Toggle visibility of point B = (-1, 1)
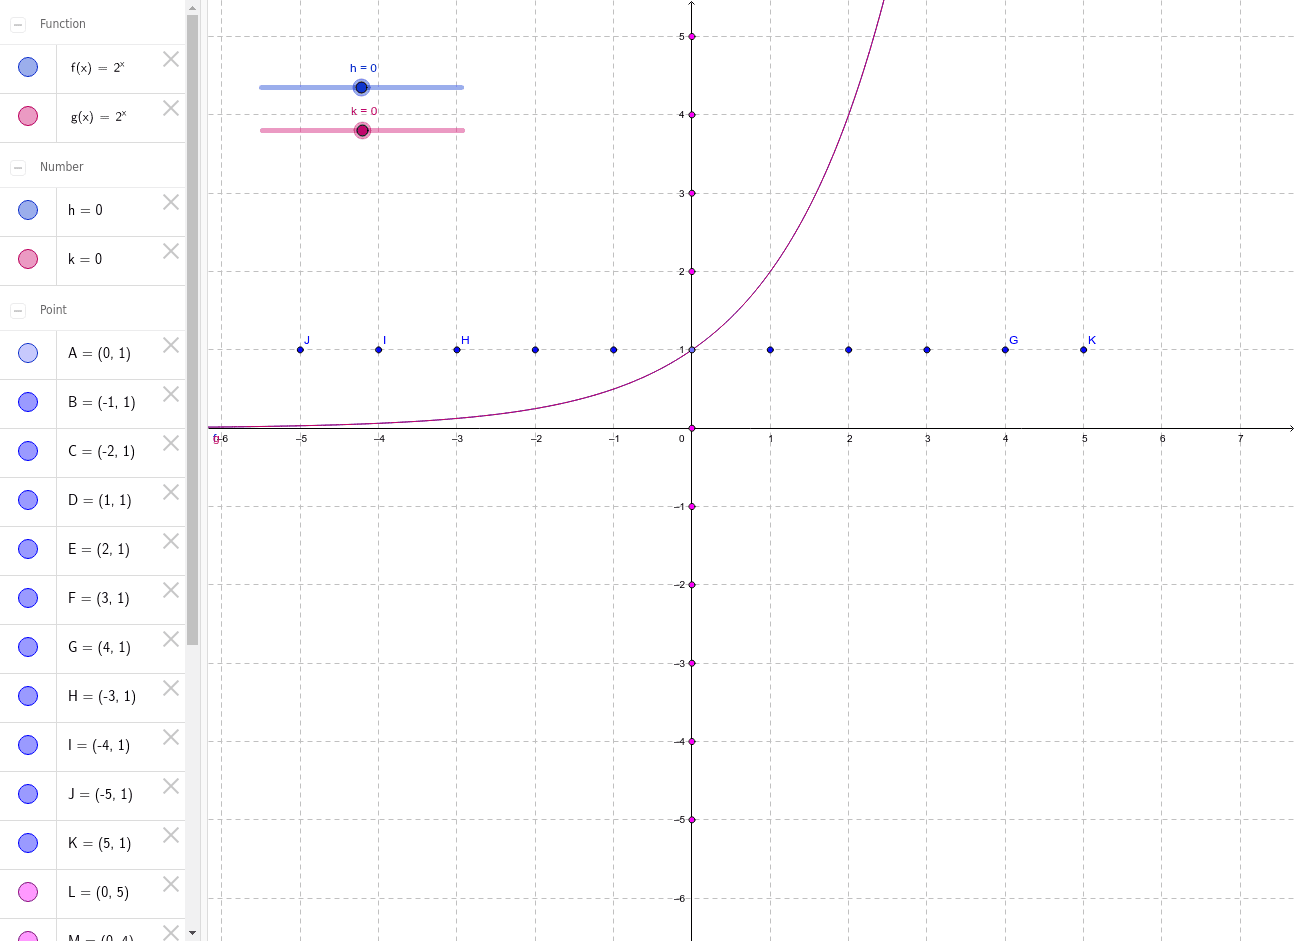Image resolution: width=1296 pixels, height=943 pixels. coord(28,402)
